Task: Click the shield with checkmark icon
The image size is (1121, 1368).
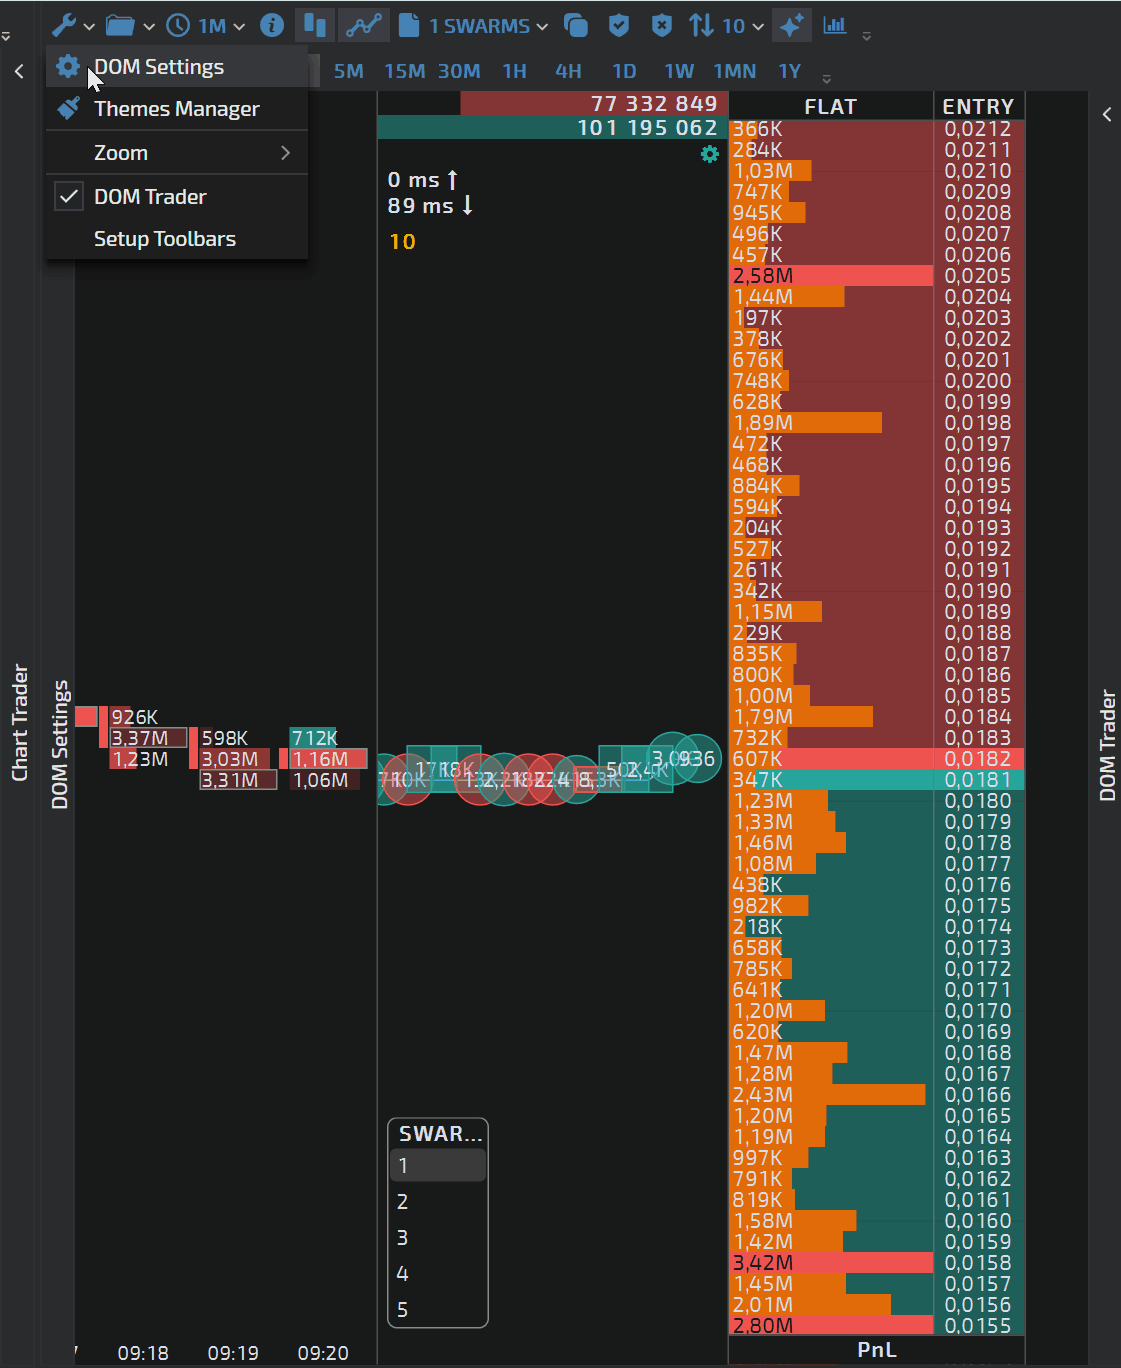Action: (x=619, y=26)
